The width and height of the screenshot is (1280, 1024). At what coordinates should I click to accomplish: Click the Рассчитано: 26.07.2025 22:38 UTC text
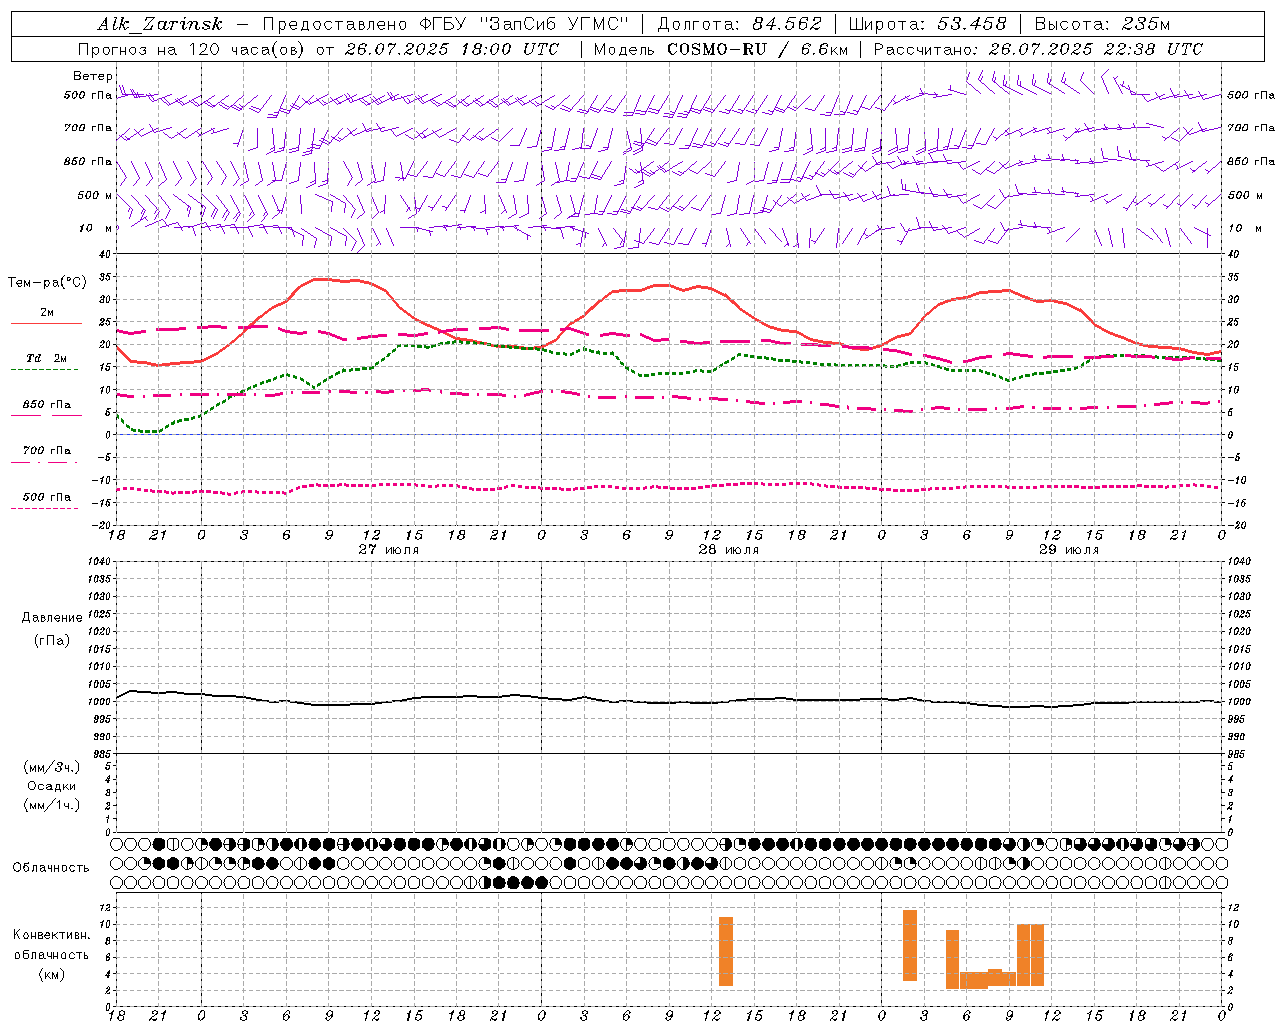(x=1038, y=49)
